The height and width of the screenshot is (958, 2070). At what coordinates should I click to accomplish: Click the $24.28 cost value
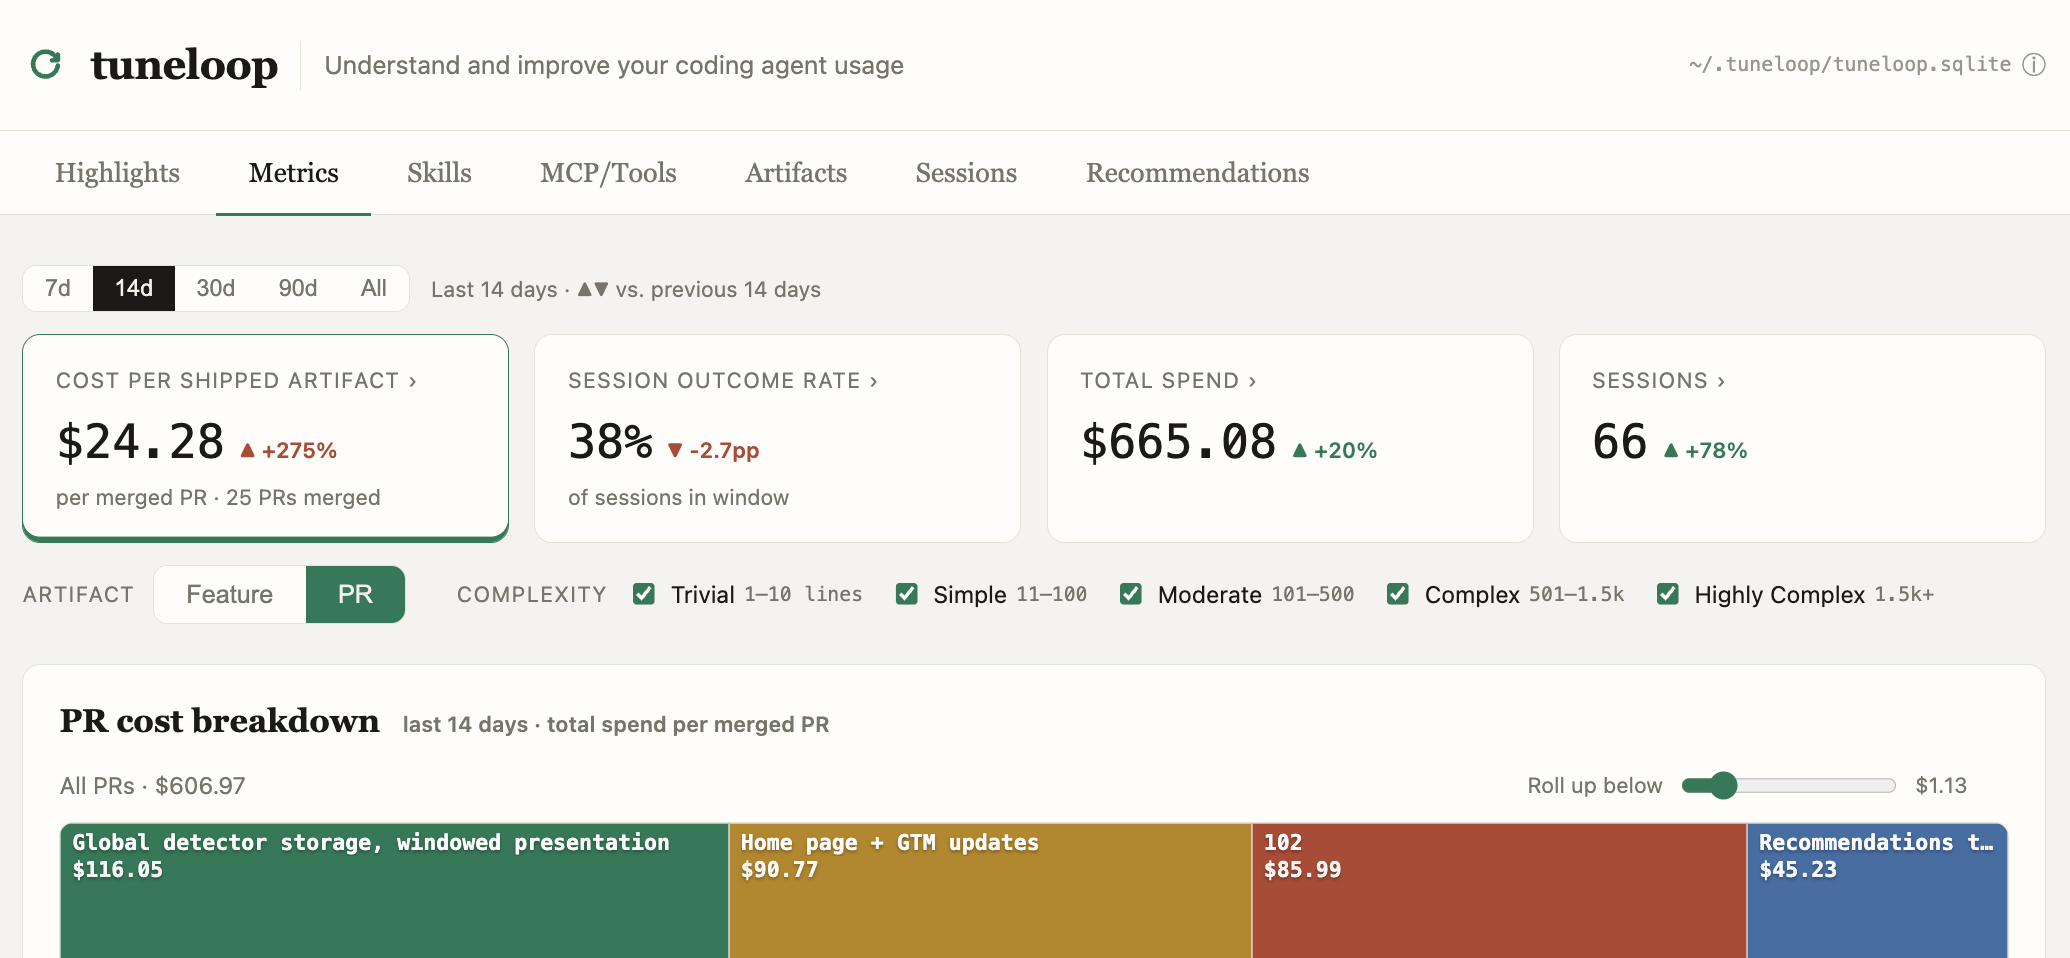pyautogui.click(x=140, y=442)
